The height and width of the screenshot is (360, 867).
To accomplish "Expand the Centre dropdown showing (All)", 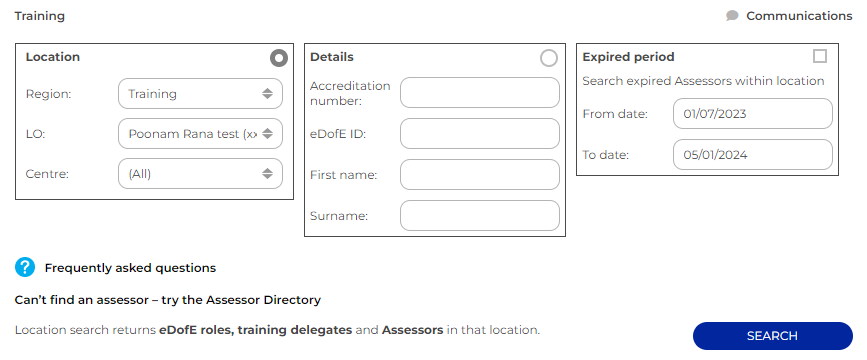I will tap(200, 174).
